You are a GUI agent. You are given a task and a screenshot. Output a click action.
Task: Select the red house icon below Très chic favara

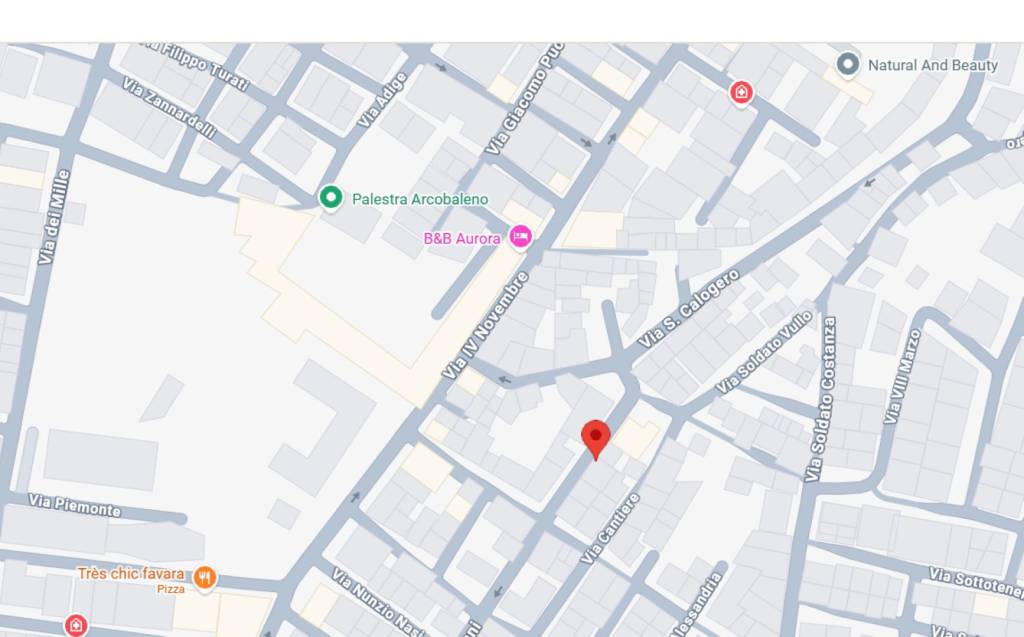[x=76, y=625]
